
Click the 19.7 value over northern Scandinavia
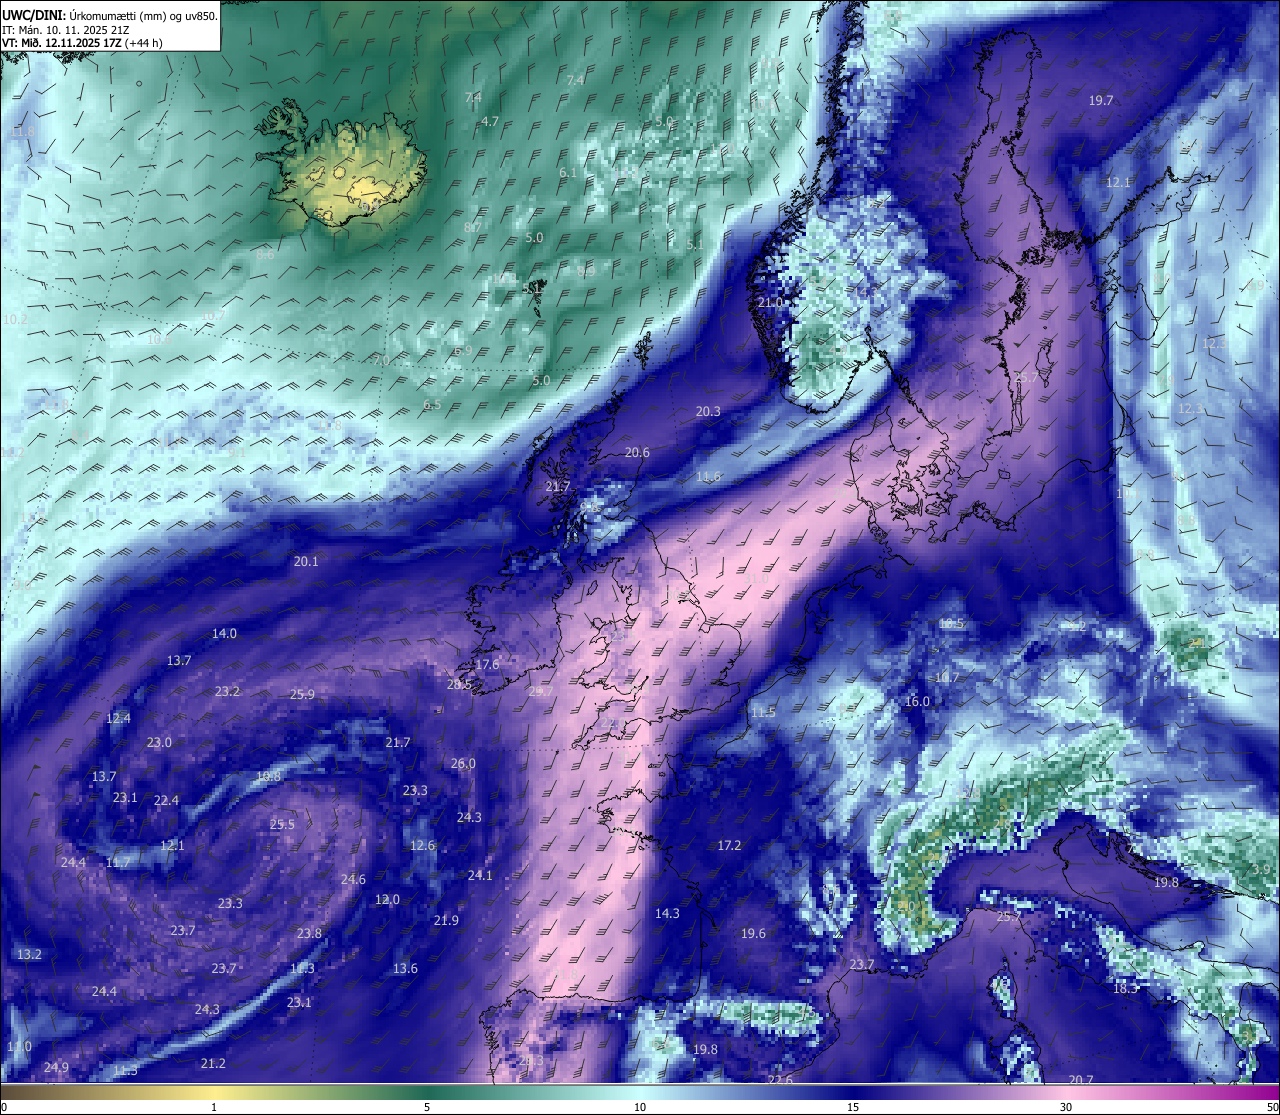coord(1101,100)
